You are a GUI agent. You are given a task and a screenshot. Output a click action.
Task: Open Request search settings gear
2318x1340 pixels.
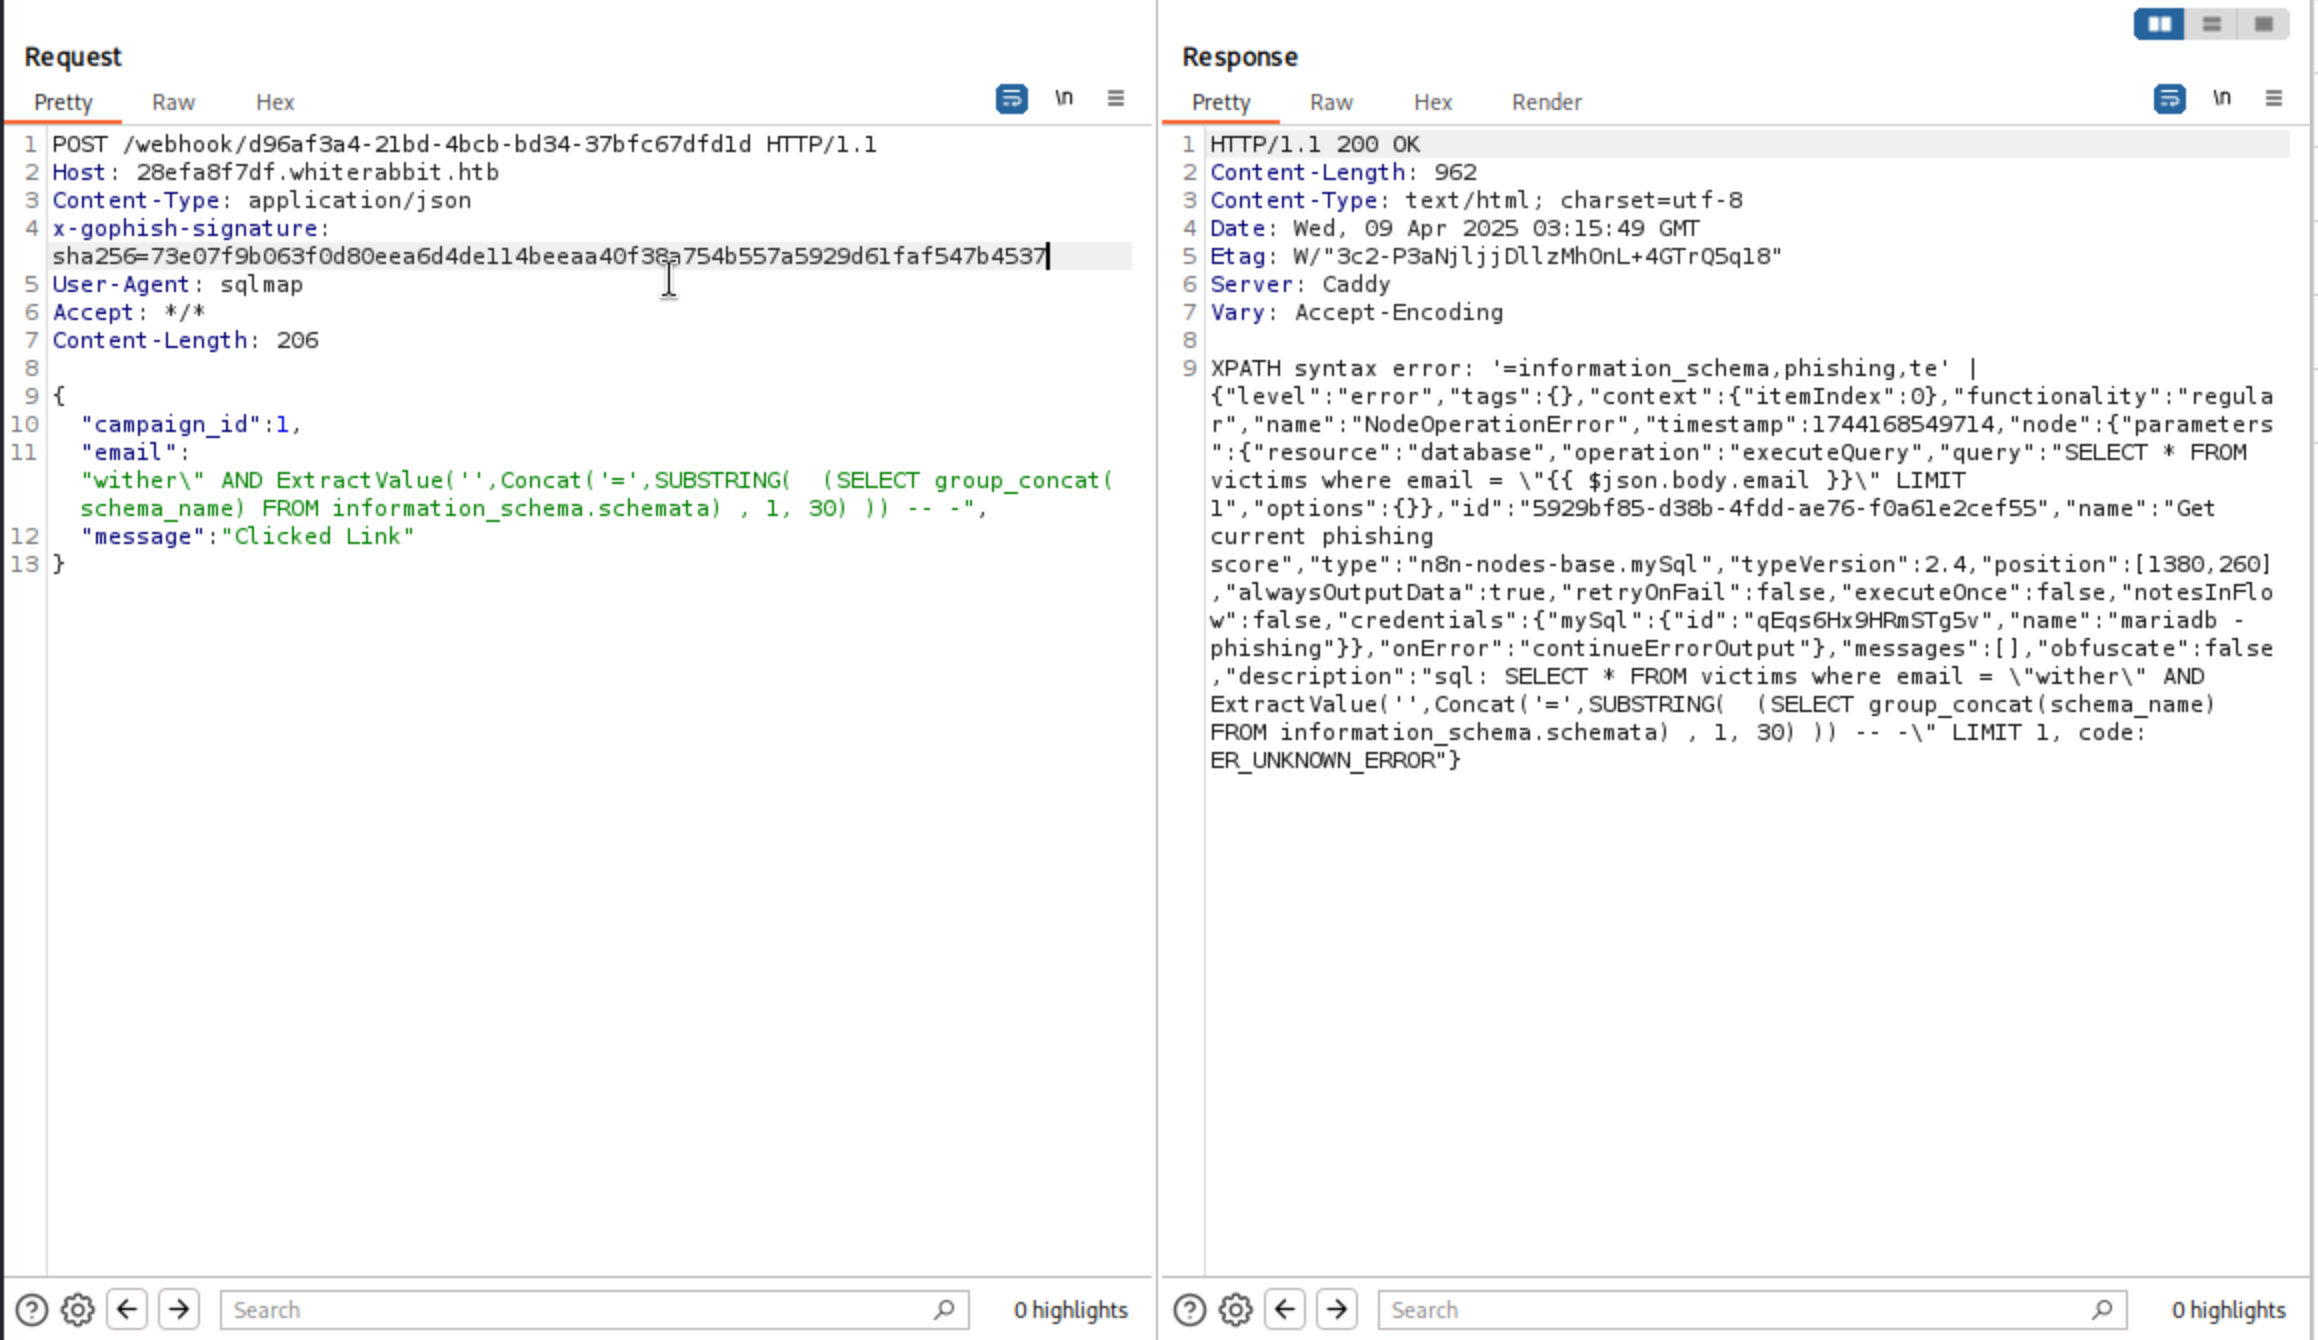click(x=78, y=1309)
